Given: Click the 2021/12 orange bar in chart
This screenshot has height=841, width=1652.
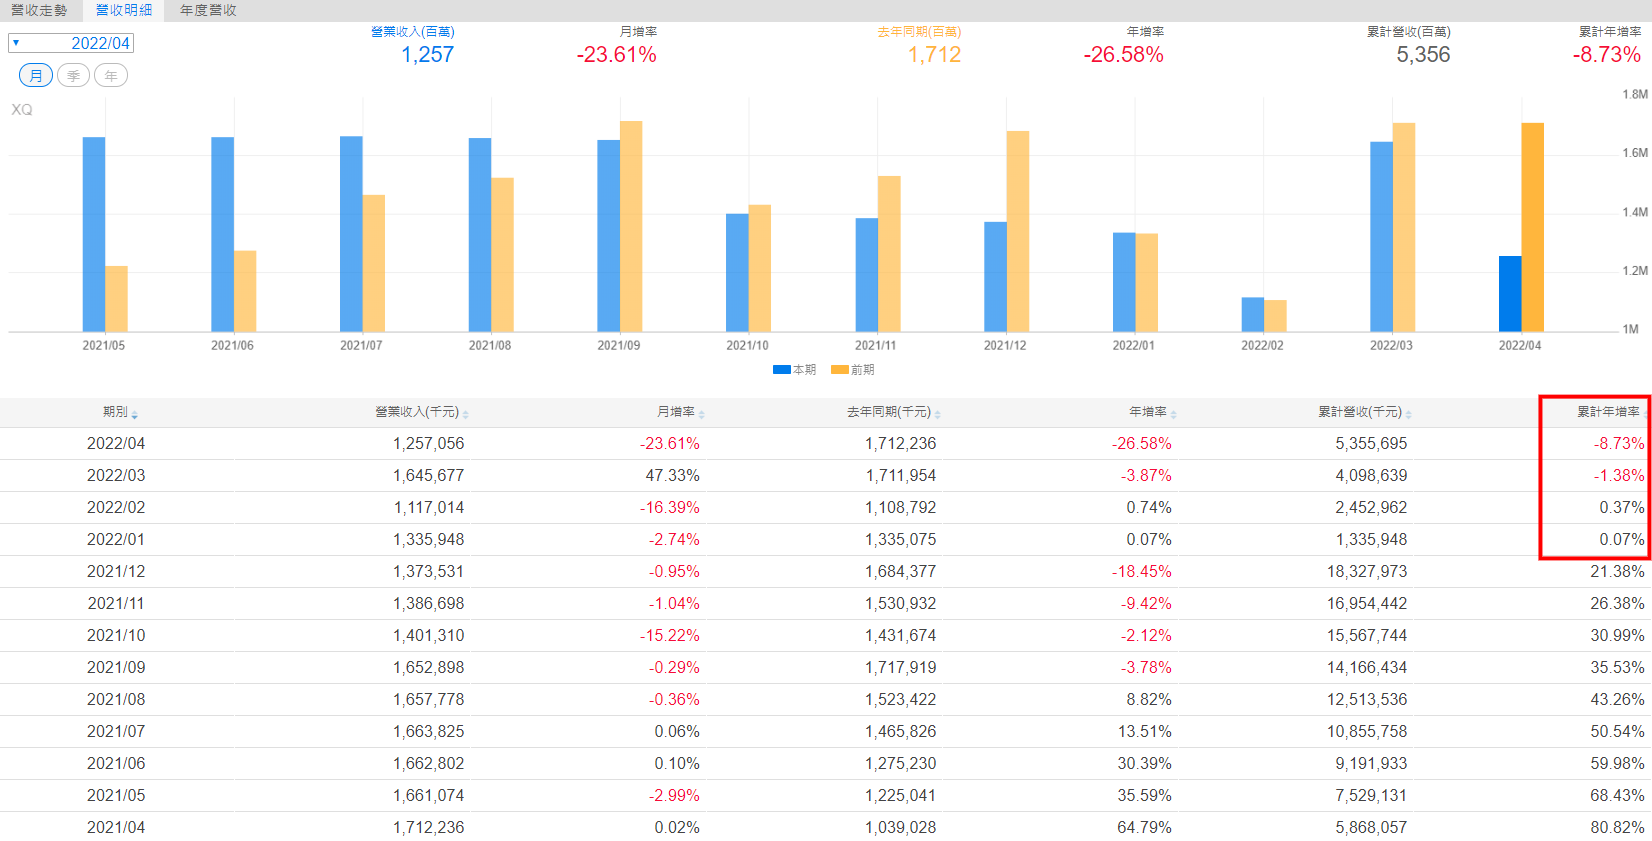Looking at the screenshot, I should click(x=1018, y=231).
